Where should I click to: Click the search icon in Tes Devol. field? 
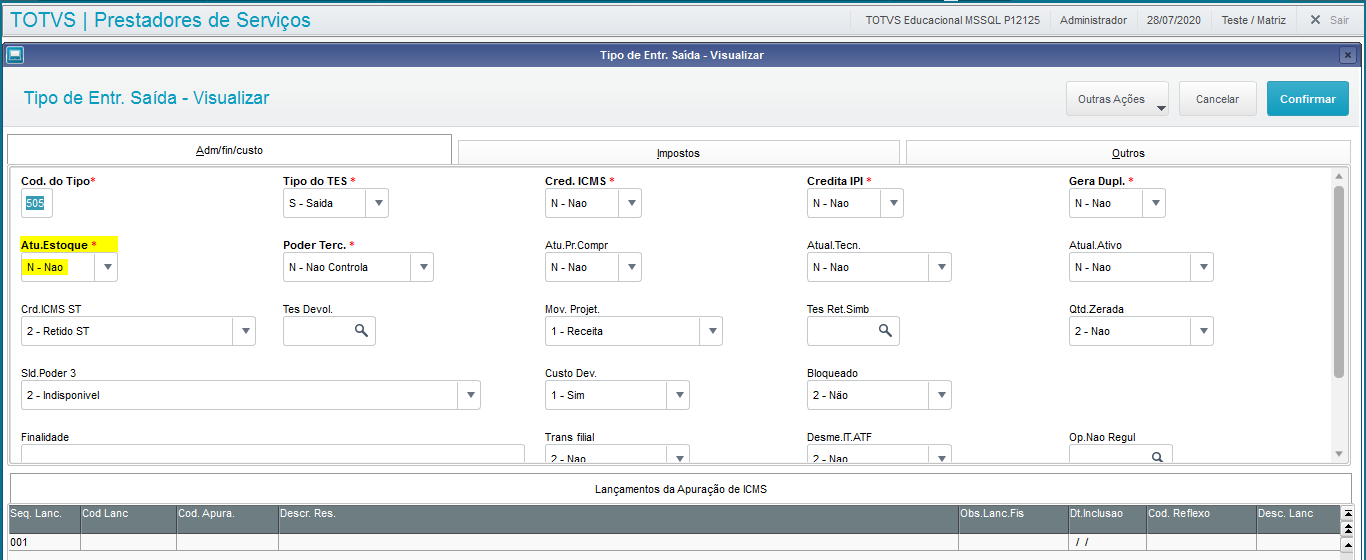(x=361, y=331)
